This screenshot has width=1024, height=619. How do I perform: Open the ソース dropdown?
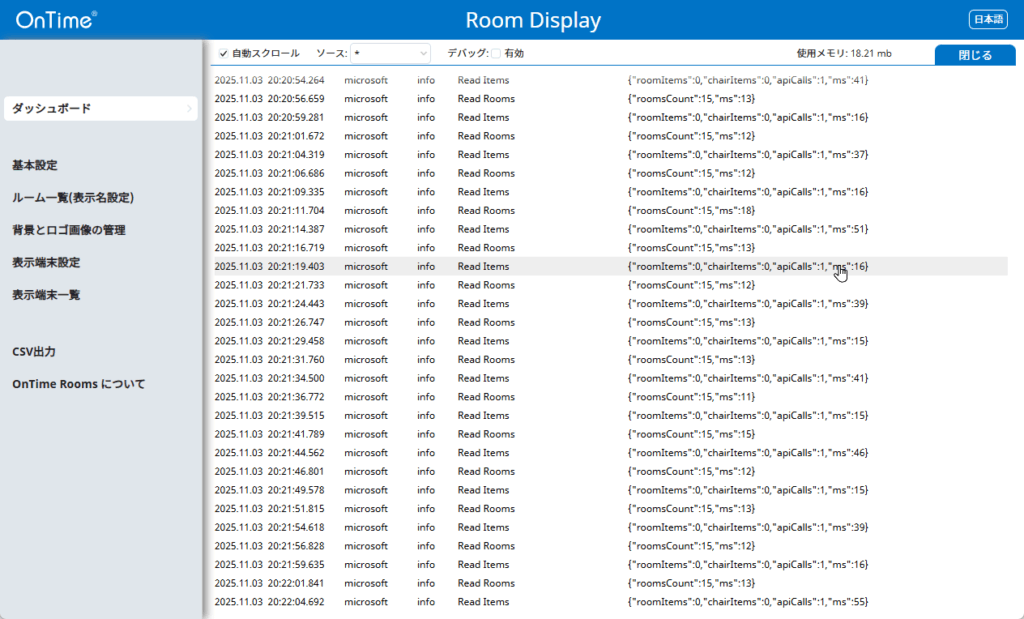click(390, 54)
